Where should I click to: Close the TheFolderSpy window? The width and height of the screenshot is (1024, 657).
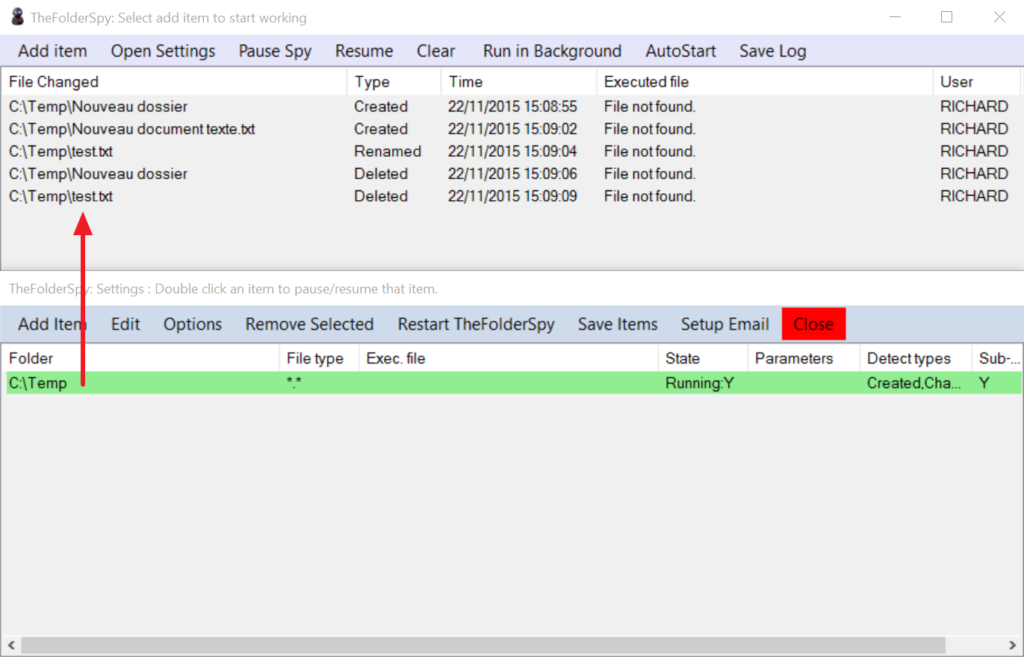(999, 17)
